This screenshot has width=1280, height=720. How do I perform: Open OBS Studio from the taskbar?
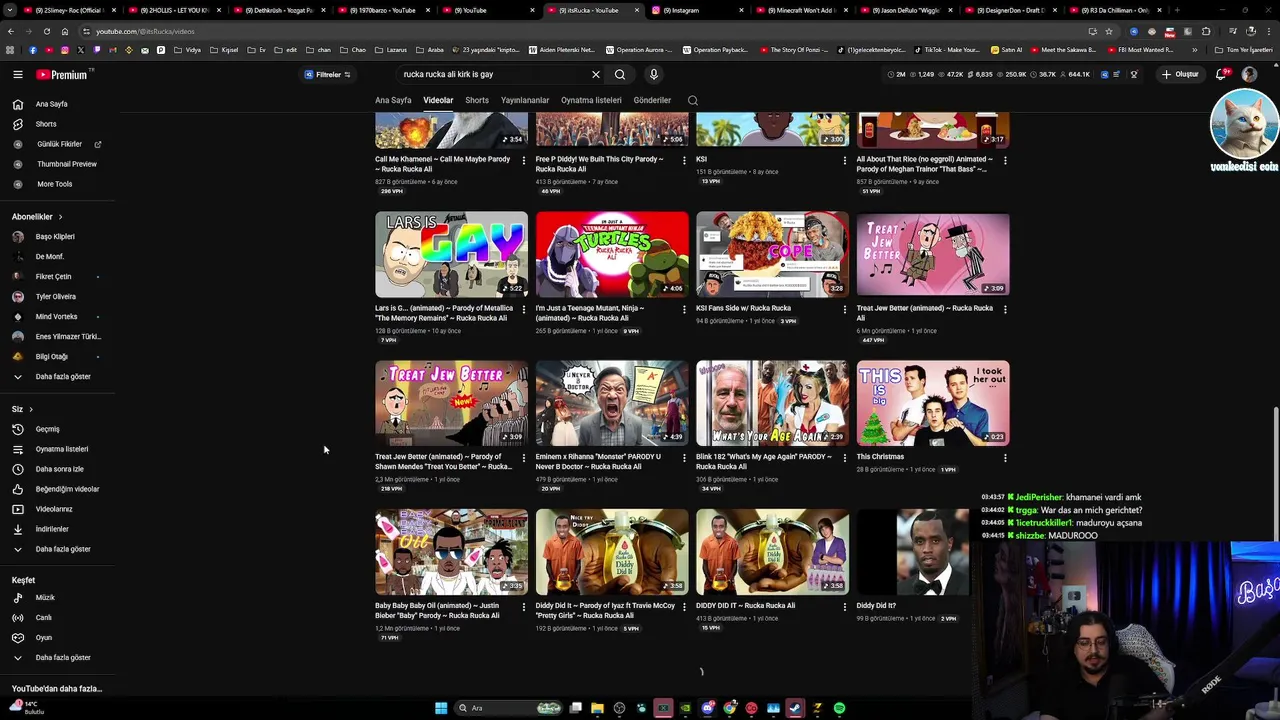619,708
